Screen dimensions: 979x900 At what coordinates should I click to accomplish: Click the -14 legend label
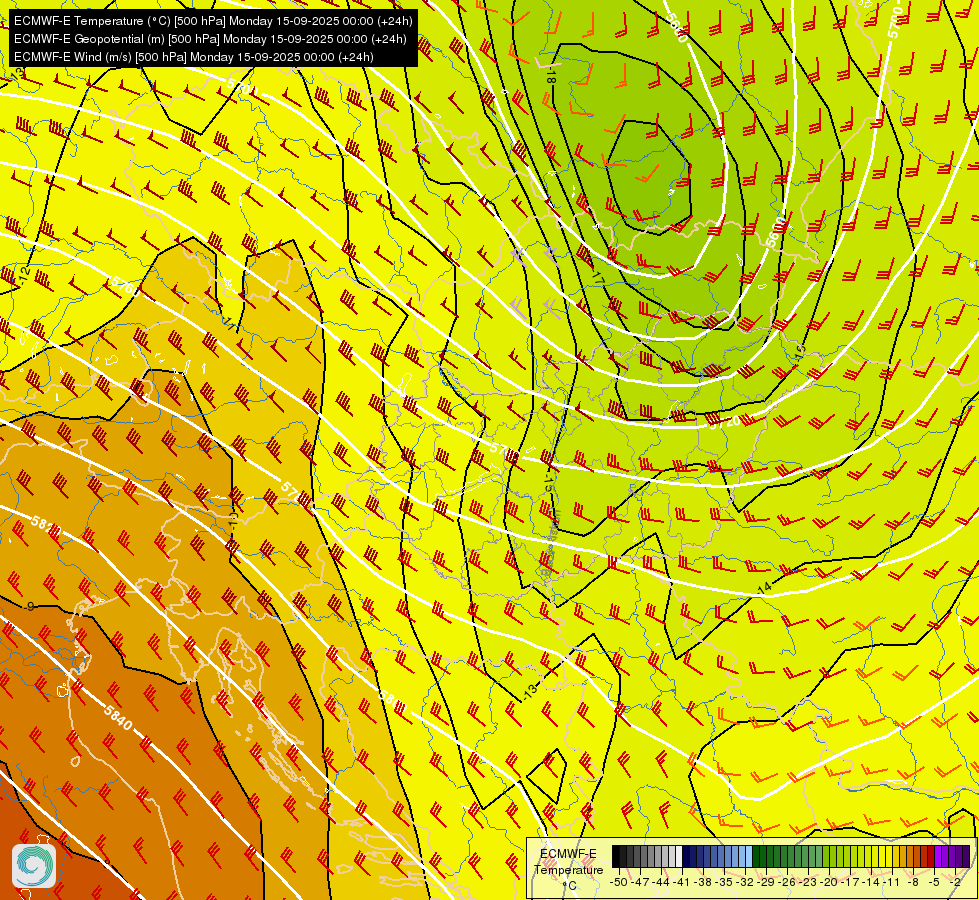point(871,882)
